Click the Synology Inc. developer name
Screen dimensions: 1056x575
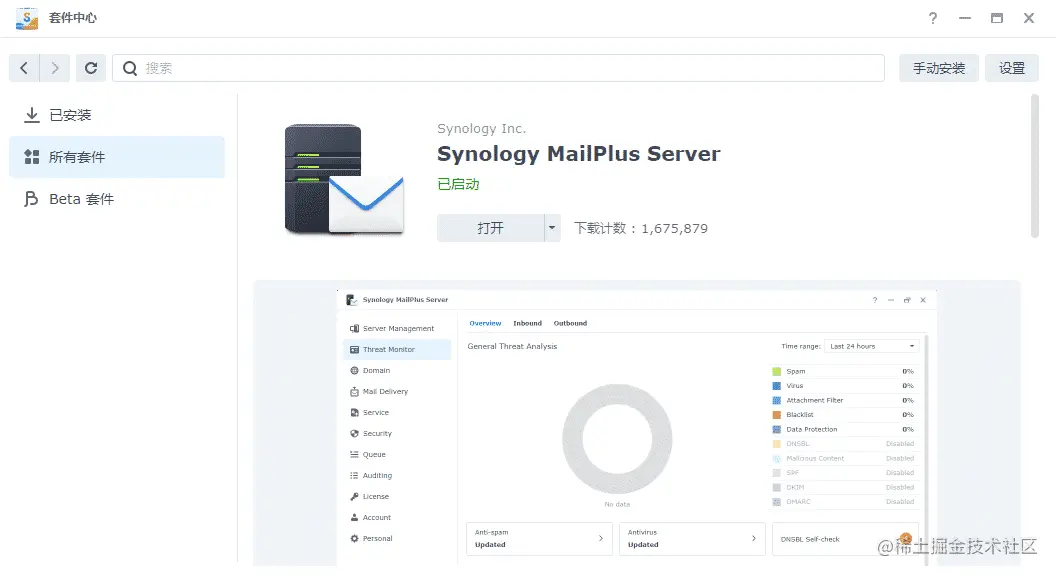pyautogui.click(x=482, y=129)
